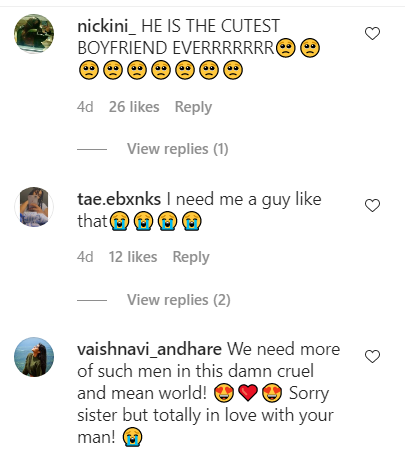This screenshot has height=465, width=405.
Task: Like tae.ebxnks's comment with heart icon
Action: [372, 205]
